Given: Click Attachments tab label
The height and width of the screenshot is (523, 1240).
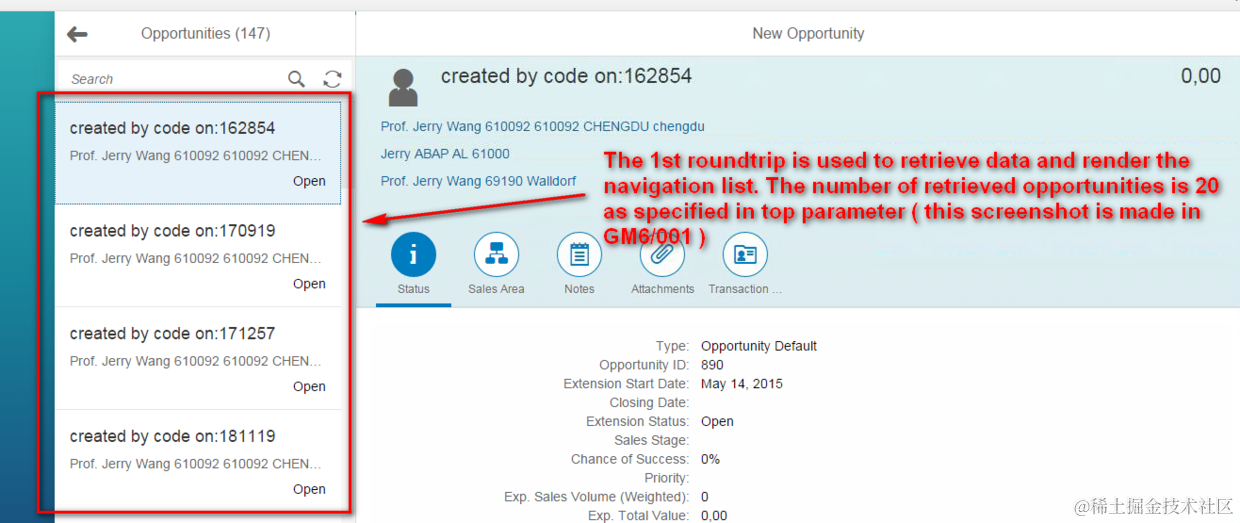Looking at the screenshot, I should 662,289.
